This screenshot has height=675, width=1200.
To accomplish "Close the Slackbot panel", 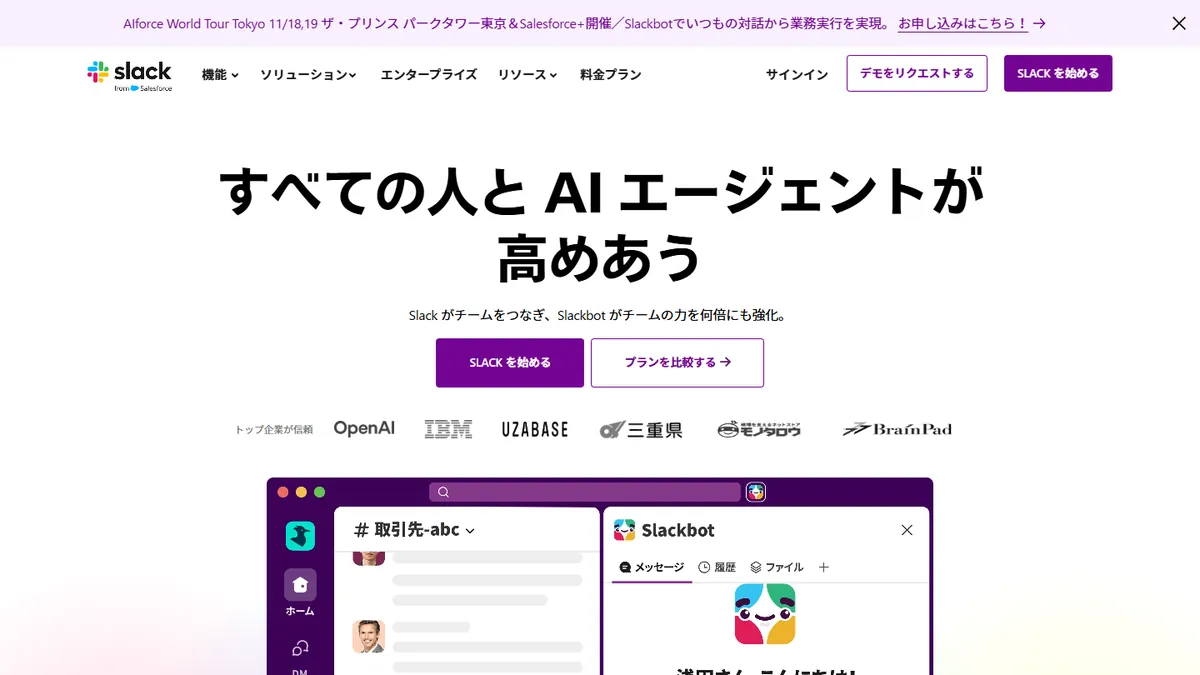I will coord(907,530).
